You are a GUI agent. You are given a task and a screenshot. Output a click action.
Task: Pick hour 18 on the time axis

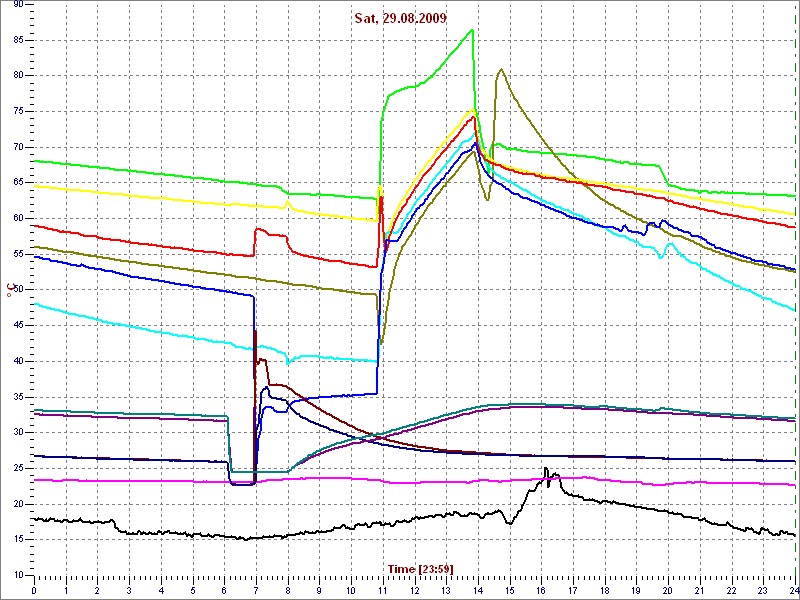605,591
